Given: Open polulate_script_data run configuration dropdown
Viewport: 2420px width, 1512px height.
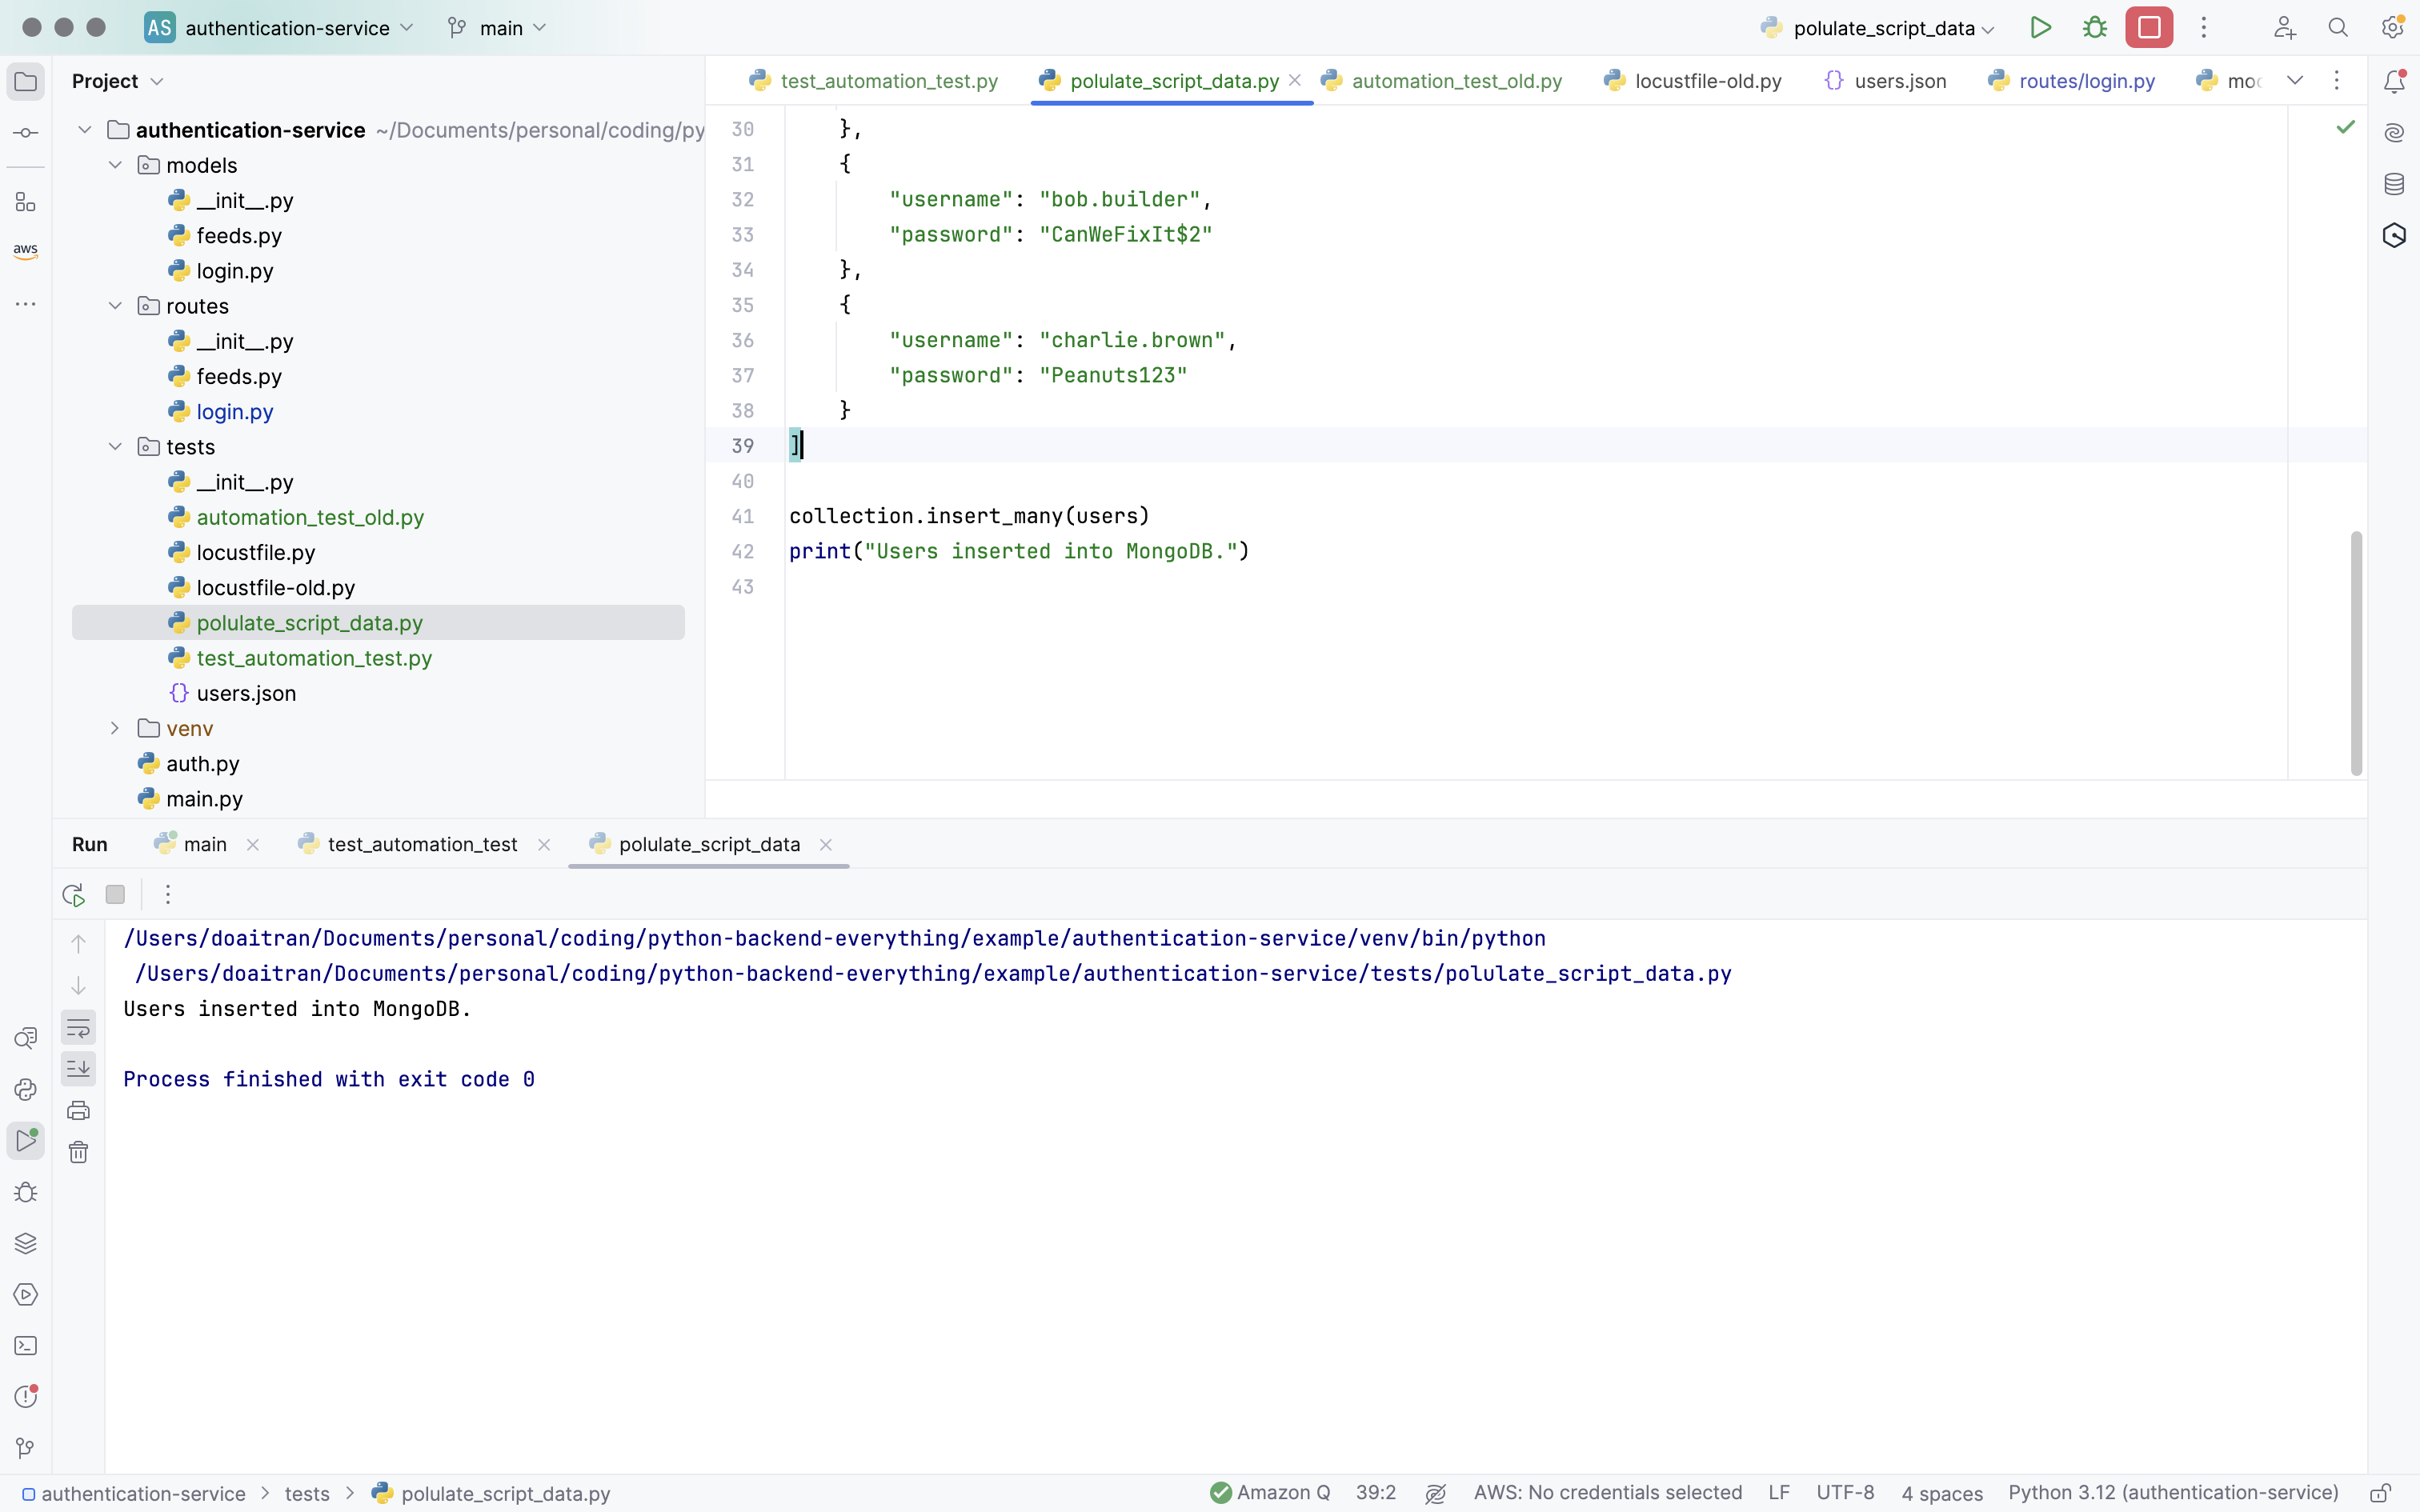Looking at the screenshot, I should 1878,28.
